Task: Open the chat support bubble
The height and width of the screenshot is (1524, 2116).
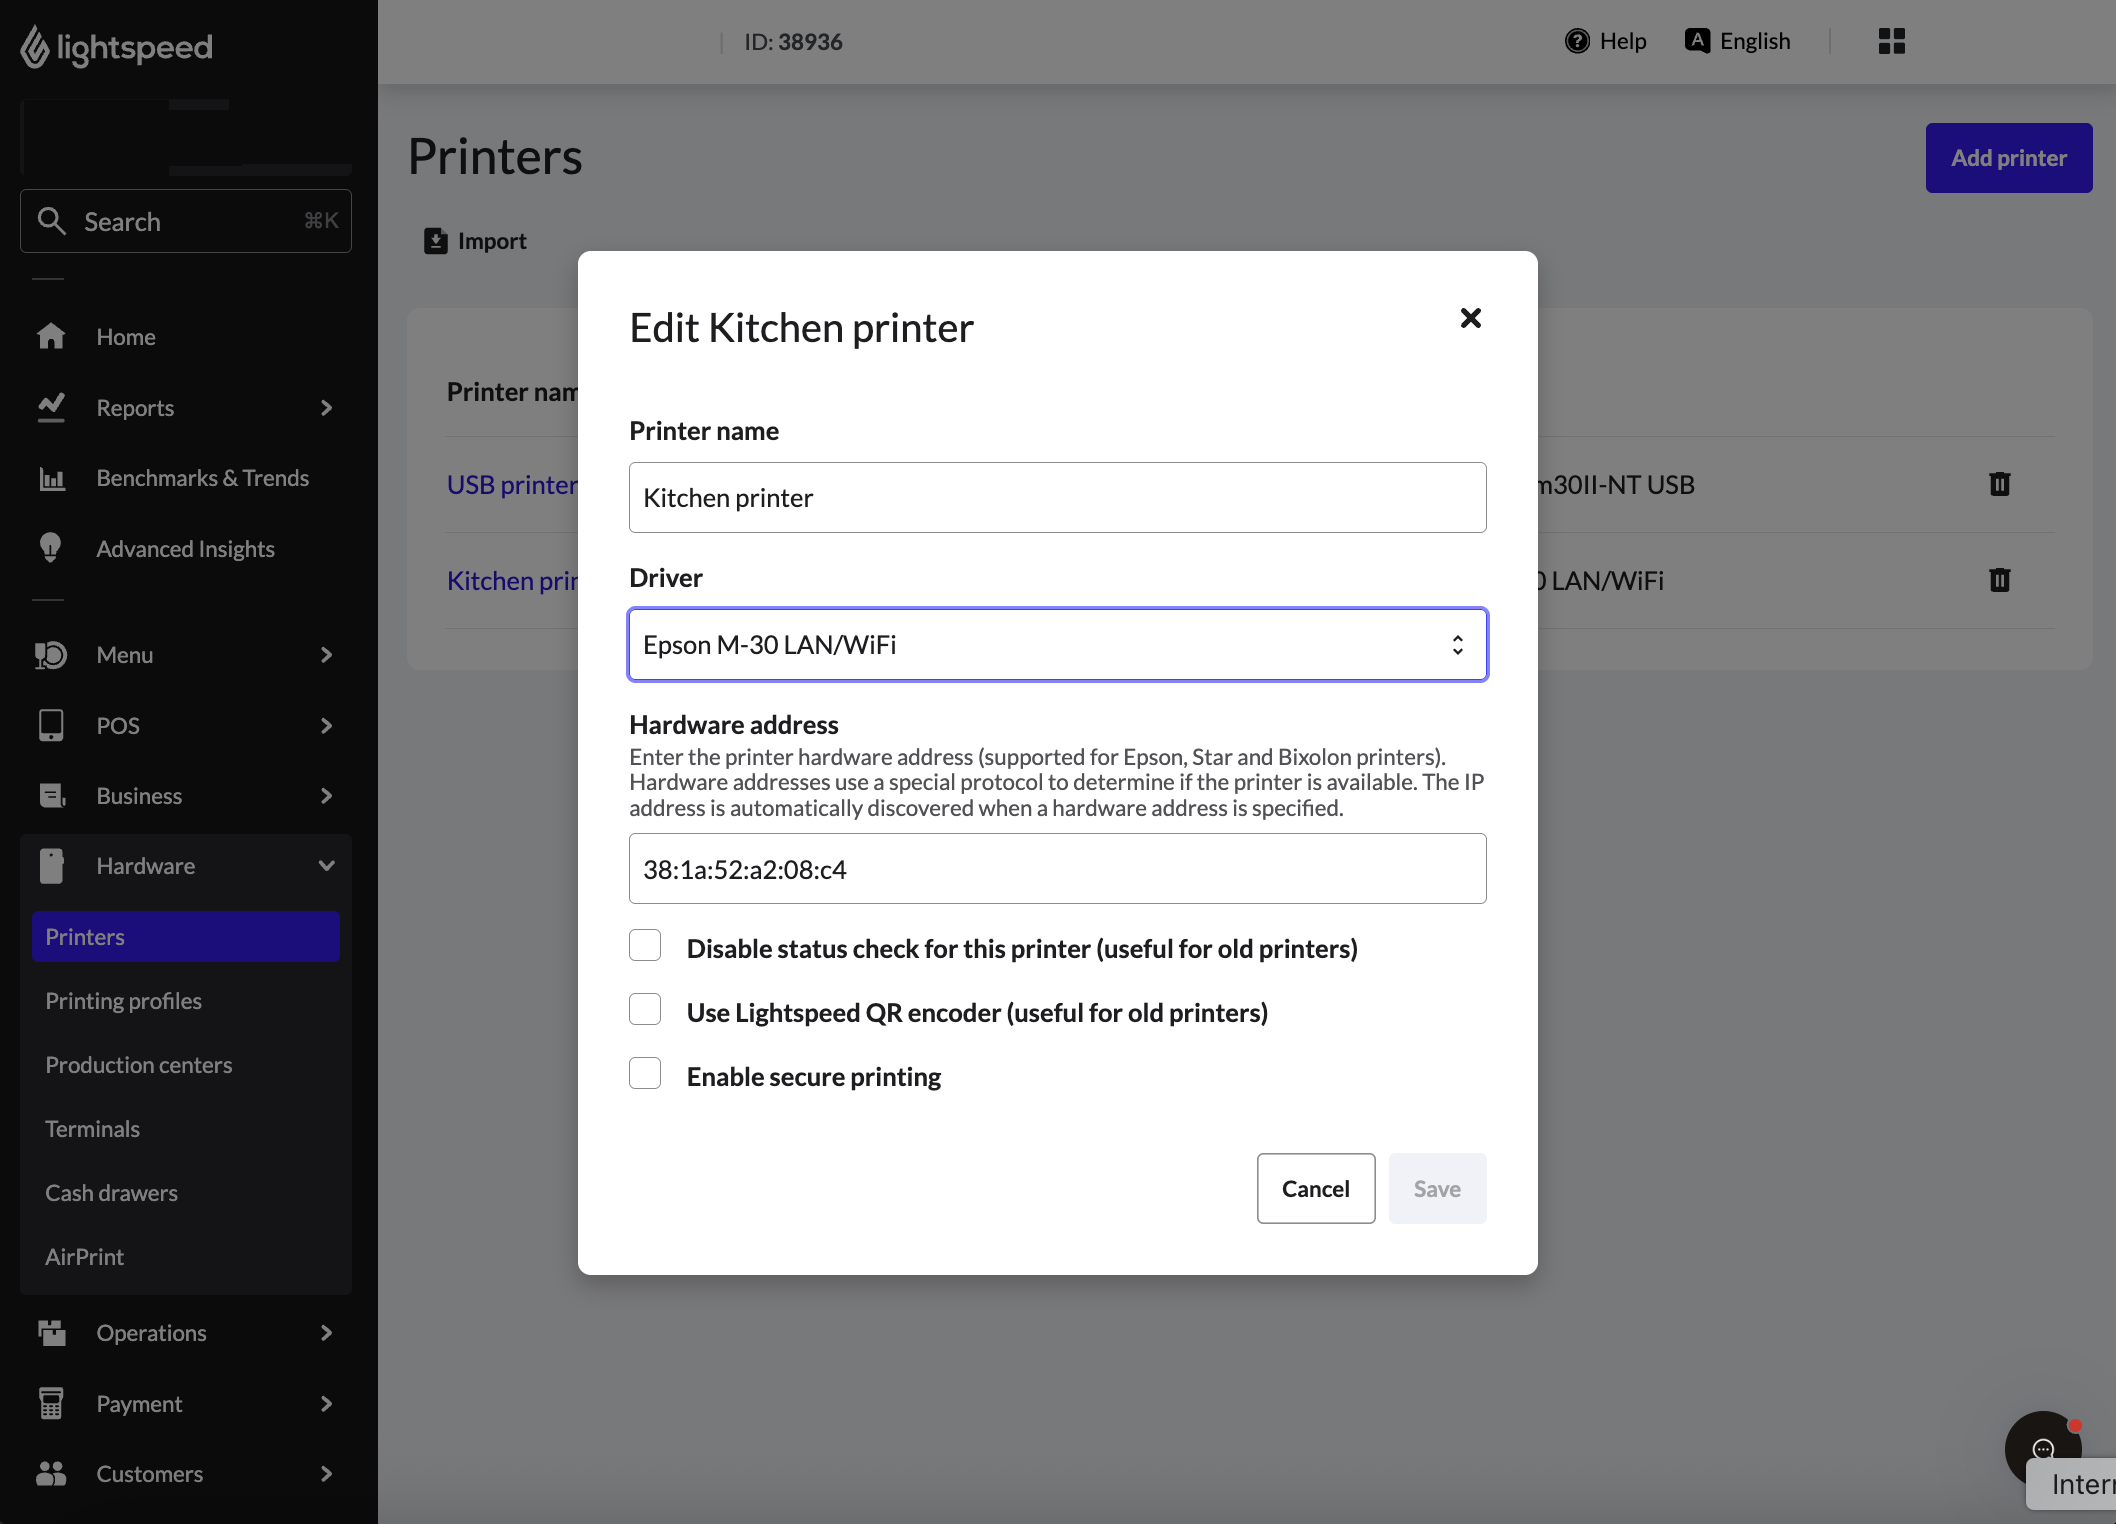Action: pos(2042,1447)
